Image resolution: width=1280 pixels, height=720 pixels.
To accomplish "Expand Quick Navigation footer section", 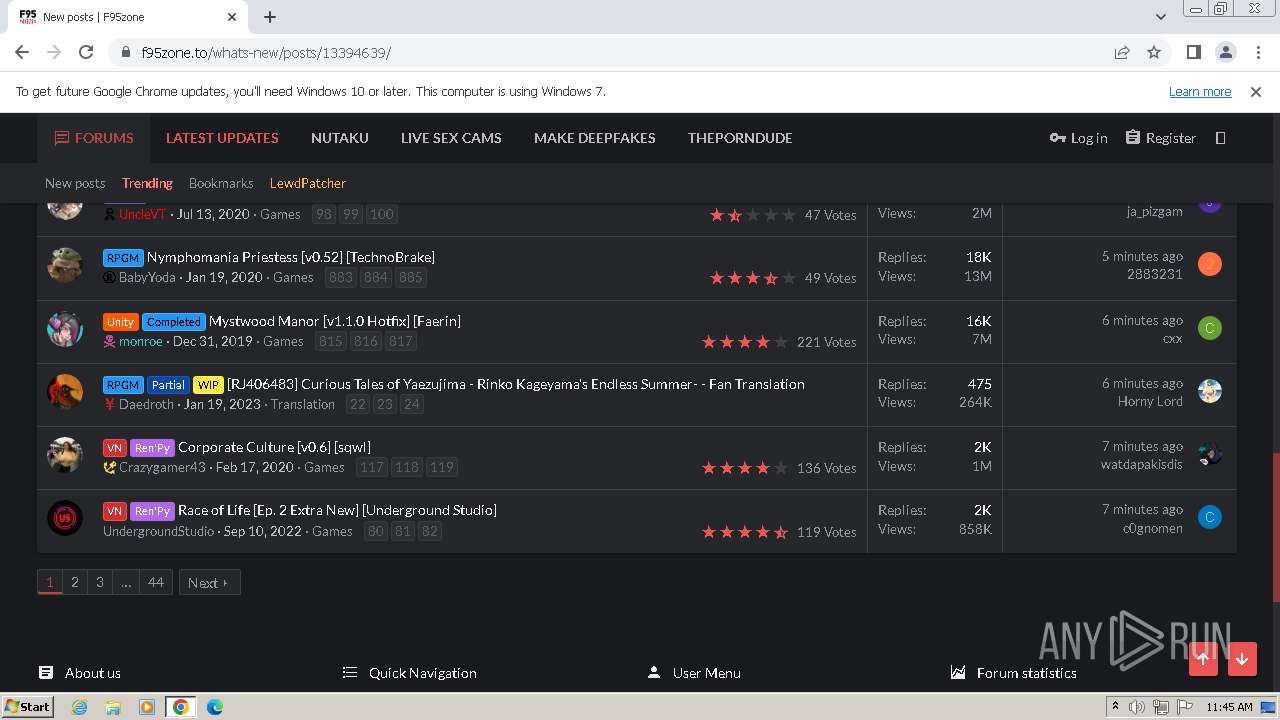I will click(410, 673).
